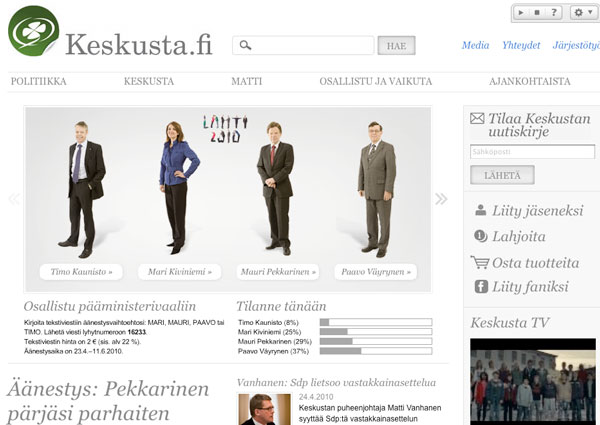This screenshot has height=425, width=600.
Task: Click the Timo Kaunisto » button
Action: (81, 272)
